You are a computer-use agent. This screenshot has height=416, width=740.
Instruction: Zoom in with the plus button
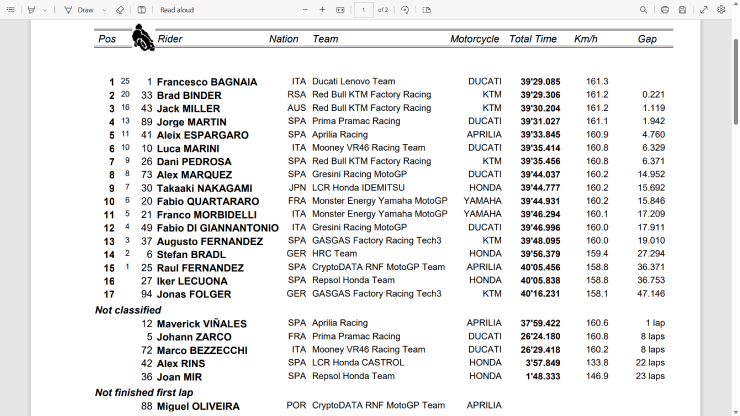(322, 9)
